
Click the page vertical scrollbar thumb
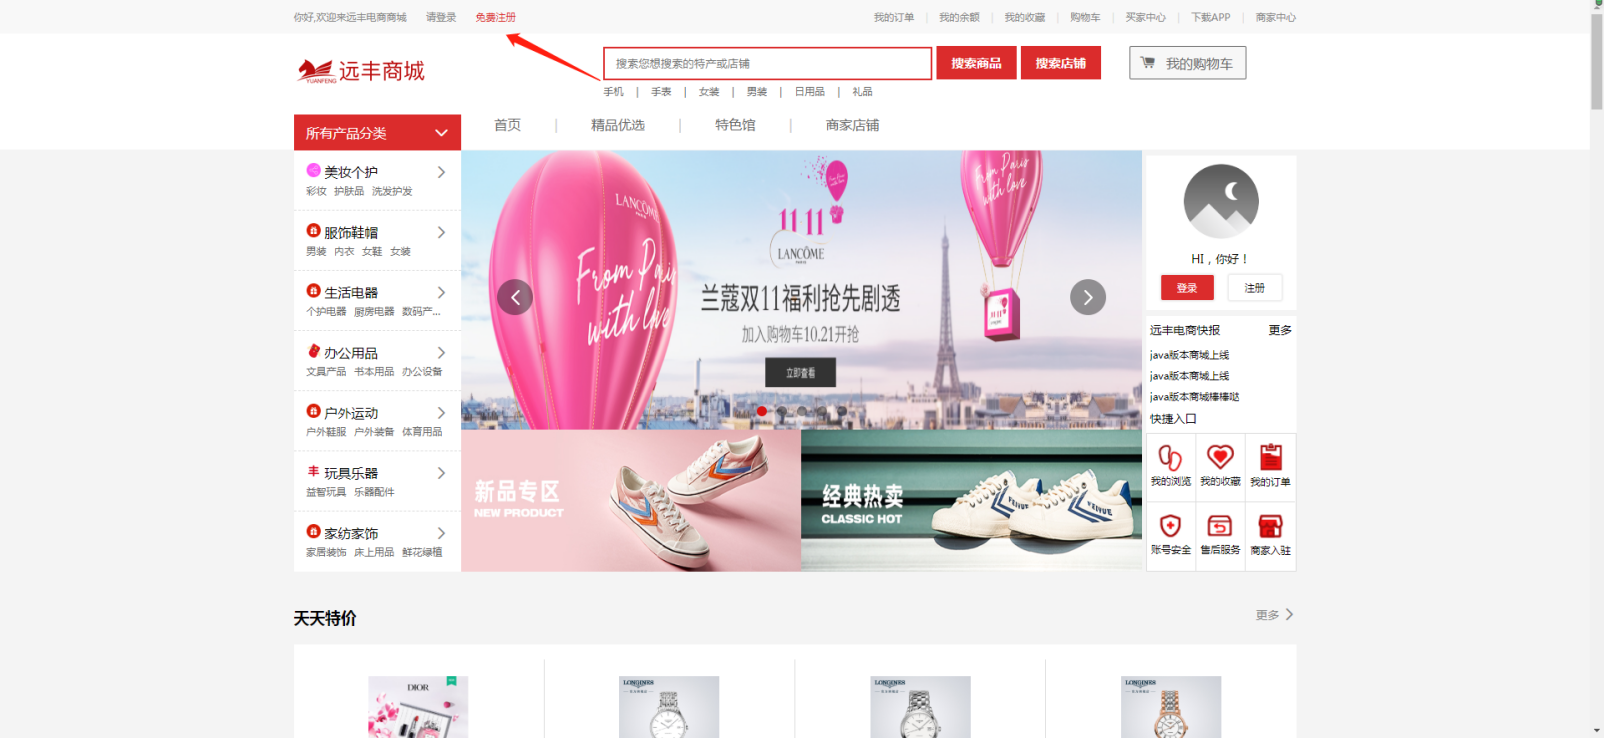click(1597, 61)
